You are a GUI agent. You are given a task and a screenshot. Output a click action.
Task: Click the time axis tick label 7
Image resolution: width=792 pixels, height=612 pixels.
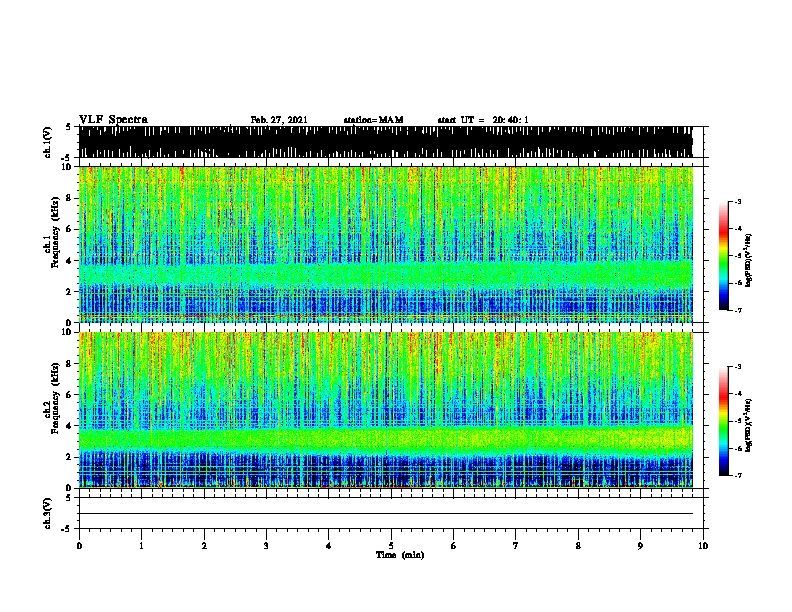click(x=516, y=546)
